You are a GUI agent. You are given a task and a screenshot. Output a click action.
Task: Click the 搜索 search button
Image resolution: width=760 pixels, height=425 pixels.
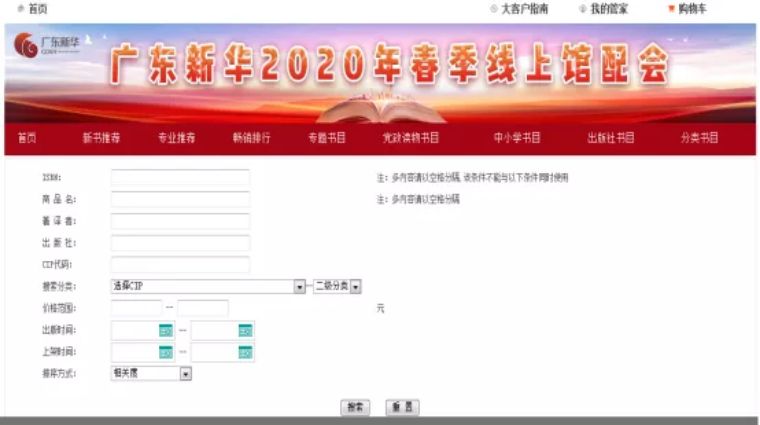click(x=355, y=407)
